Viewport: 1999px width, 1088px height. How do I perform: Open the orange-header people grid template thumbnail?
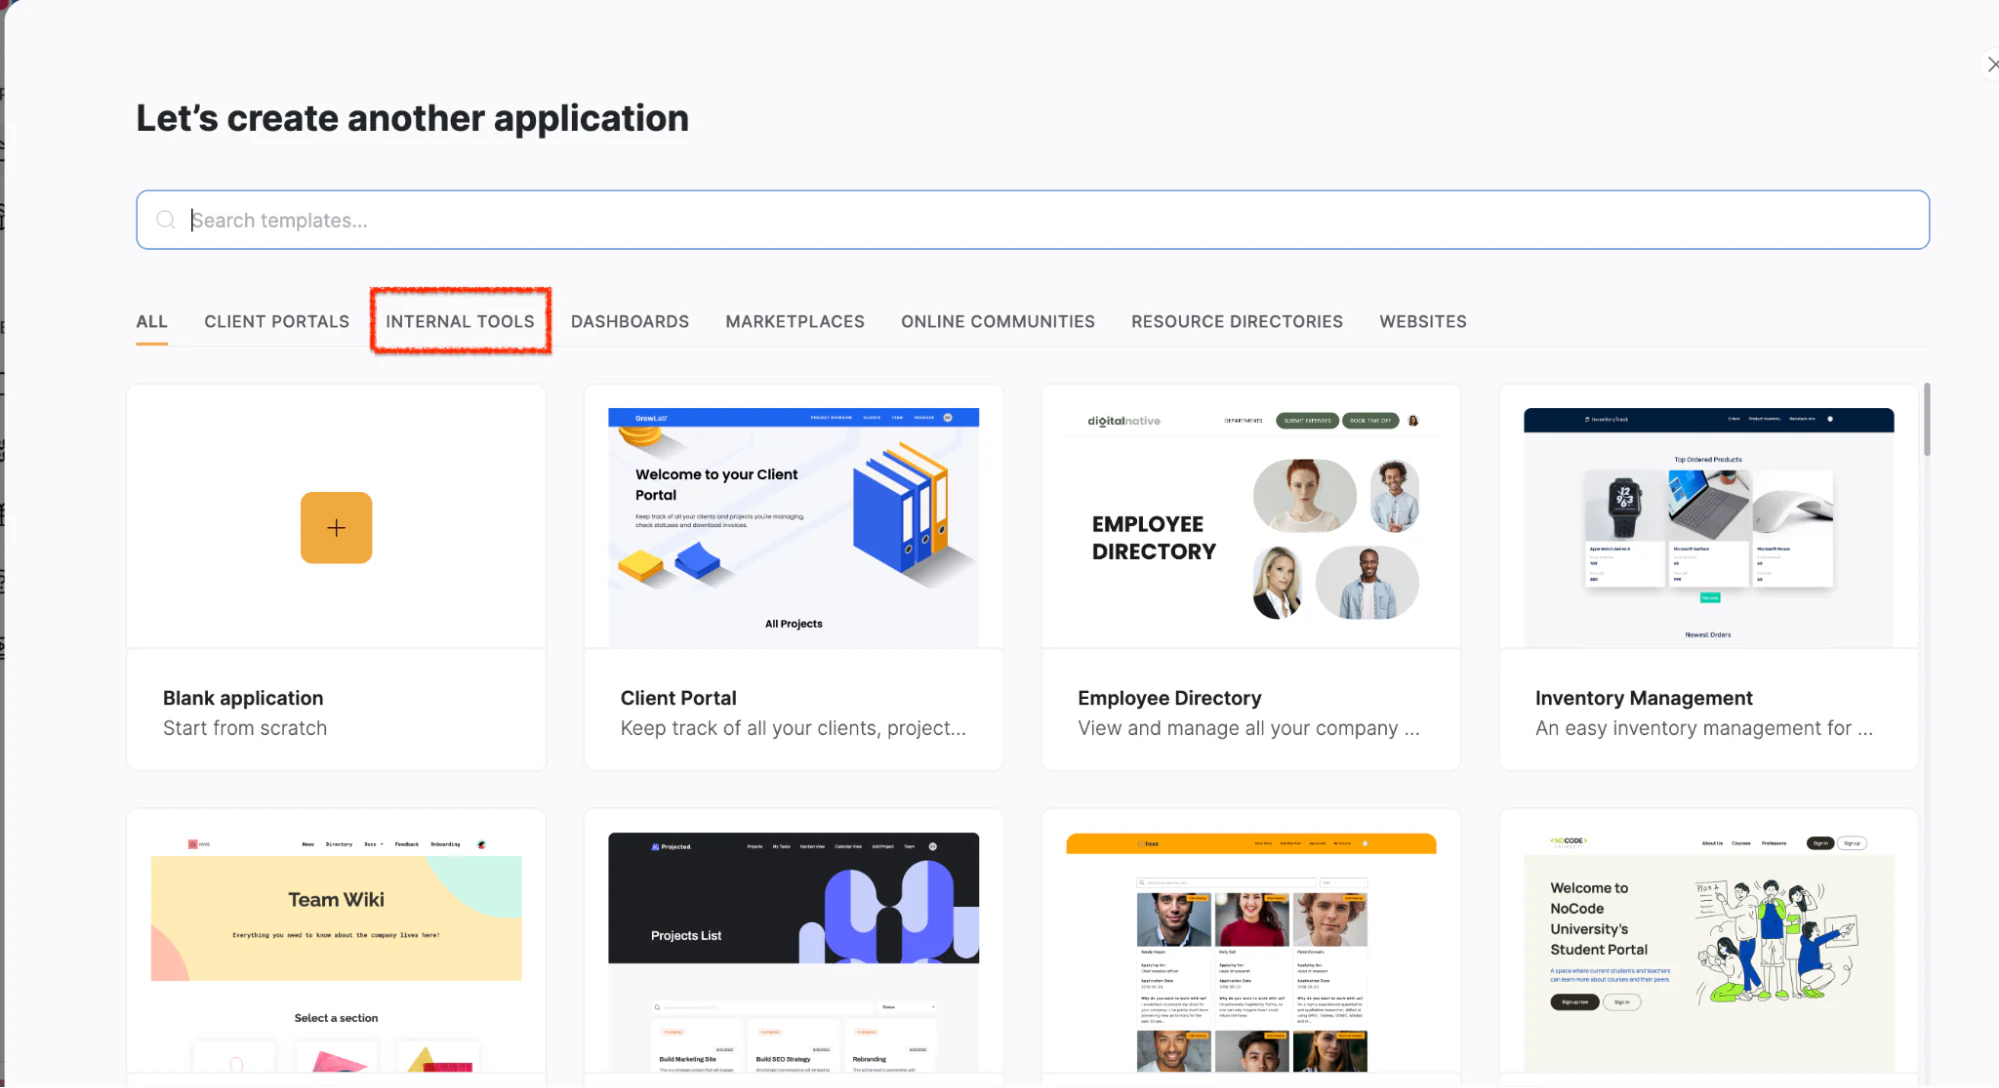click(x=1251, y=952)
